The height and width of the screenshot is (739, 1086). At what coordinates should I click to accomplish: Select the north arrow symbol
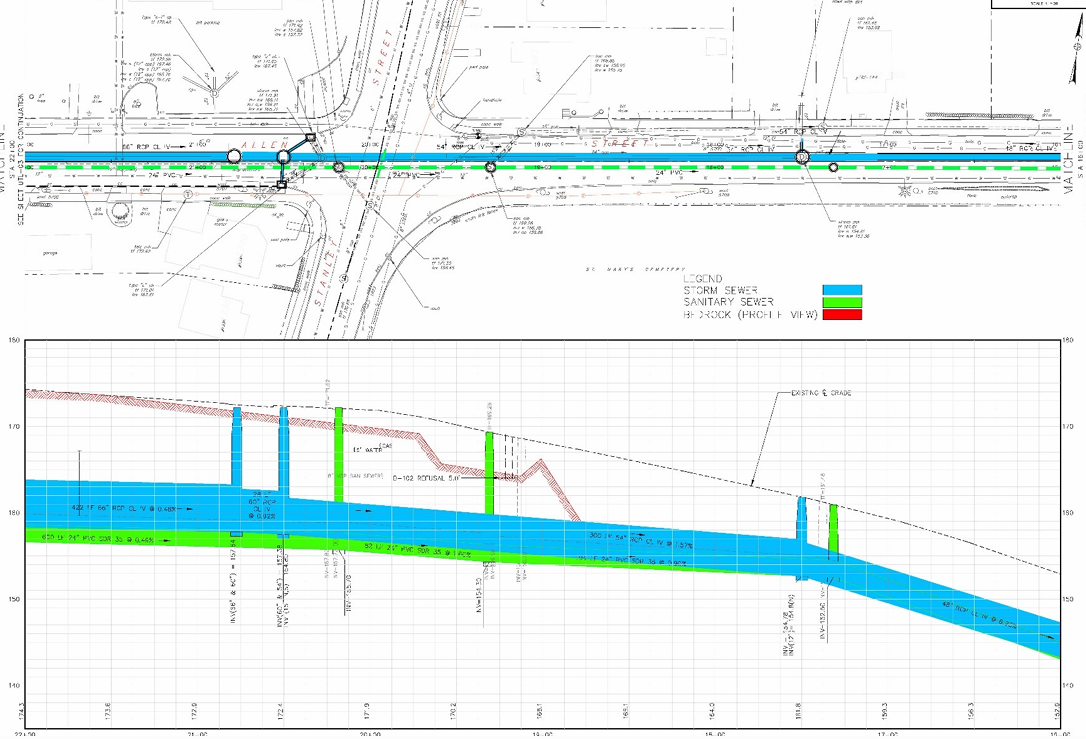[1076, 47]
